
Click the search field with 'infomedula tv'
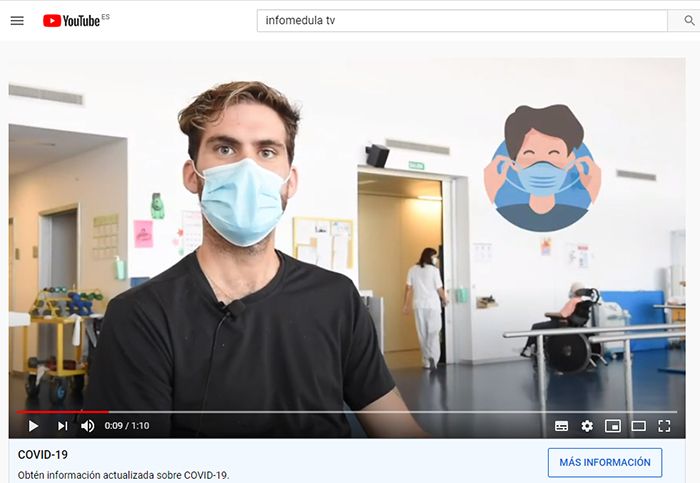462,21
